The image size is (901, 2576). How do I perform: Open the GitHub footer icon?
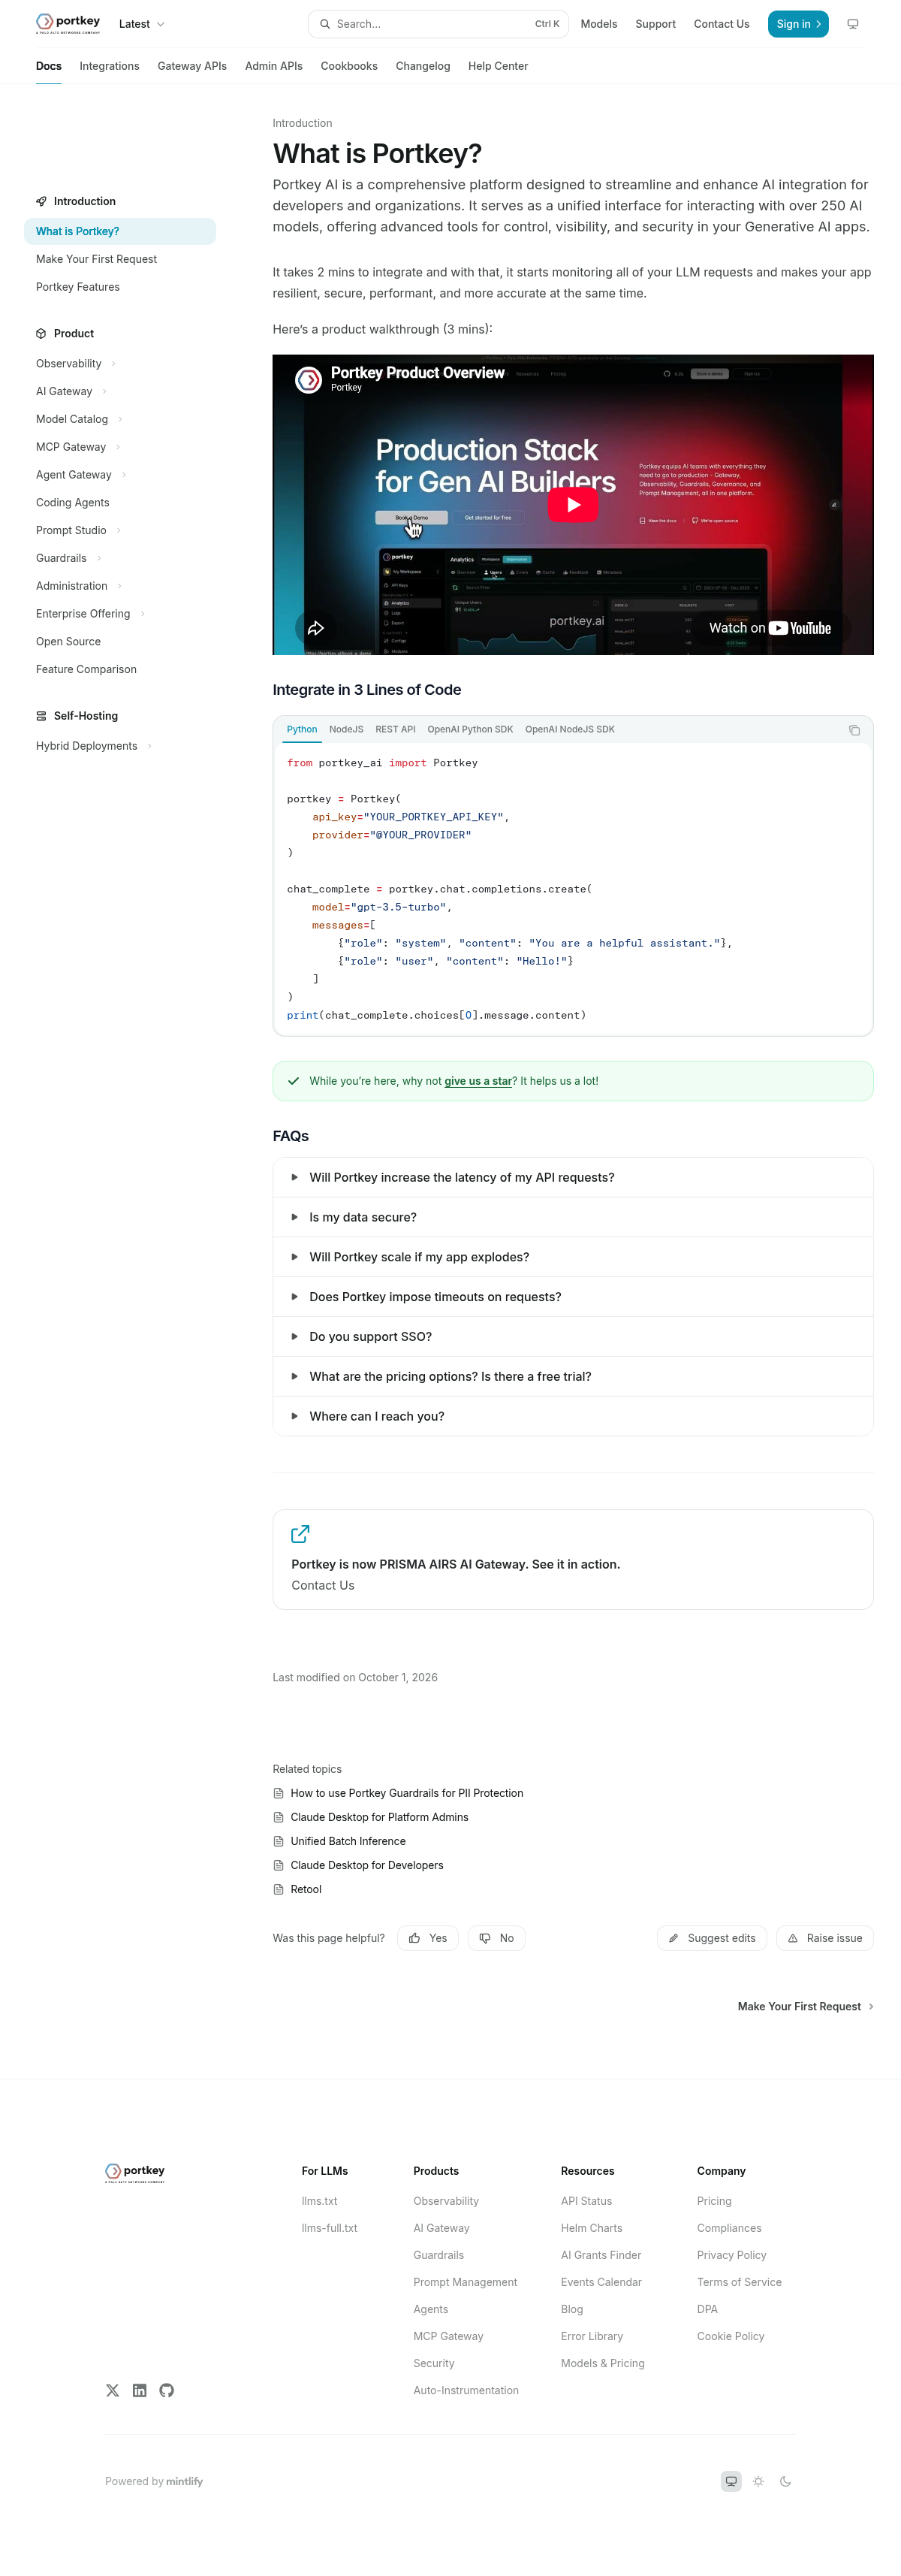tap(167, 2390)
